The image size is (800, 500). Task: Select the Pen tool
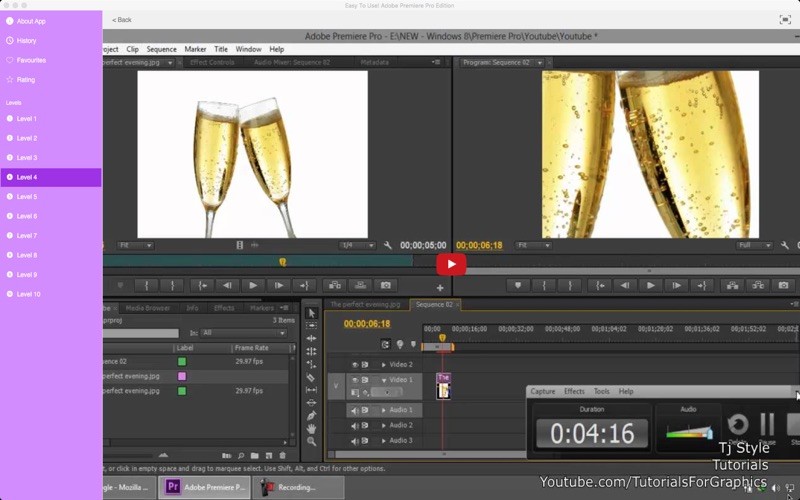tap(311, 415)
